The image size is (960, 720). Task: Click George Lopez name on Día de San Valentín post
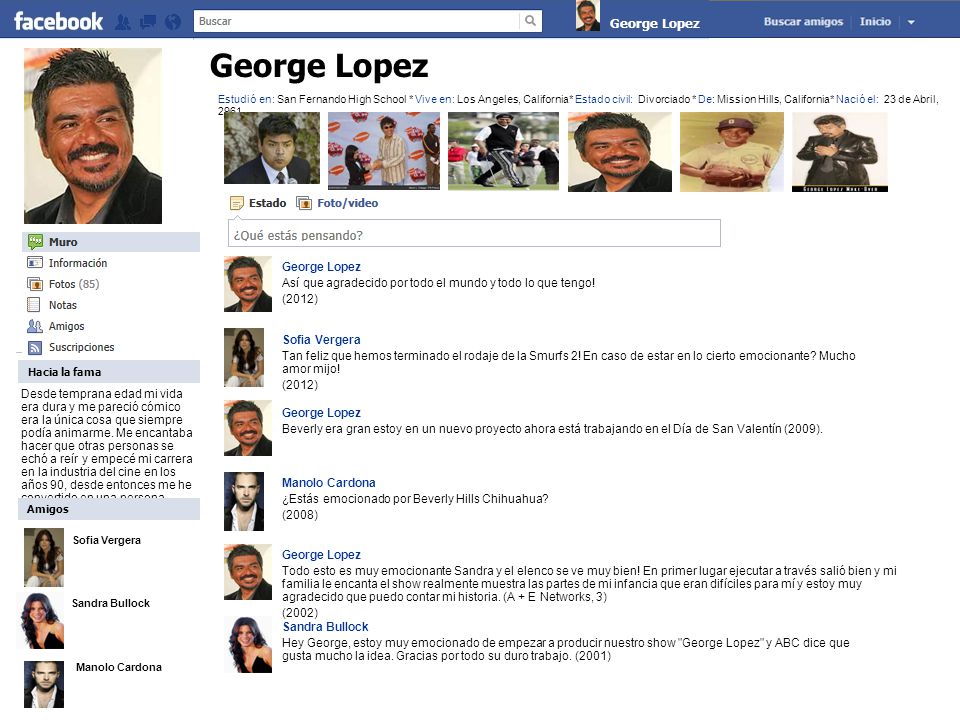[x=321, y=413]
